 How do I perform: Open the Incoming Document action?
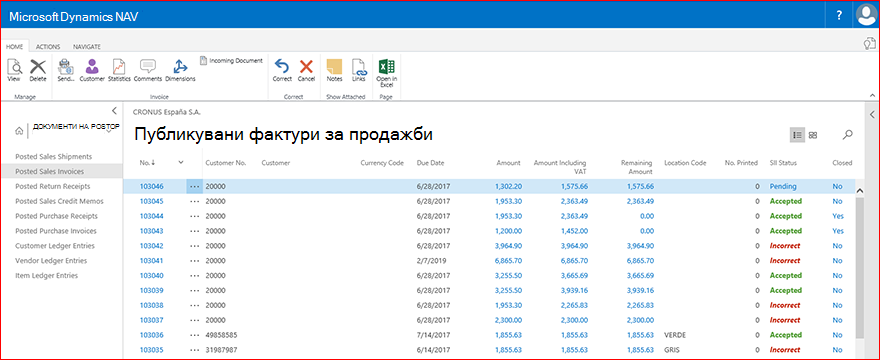[231, 60]
